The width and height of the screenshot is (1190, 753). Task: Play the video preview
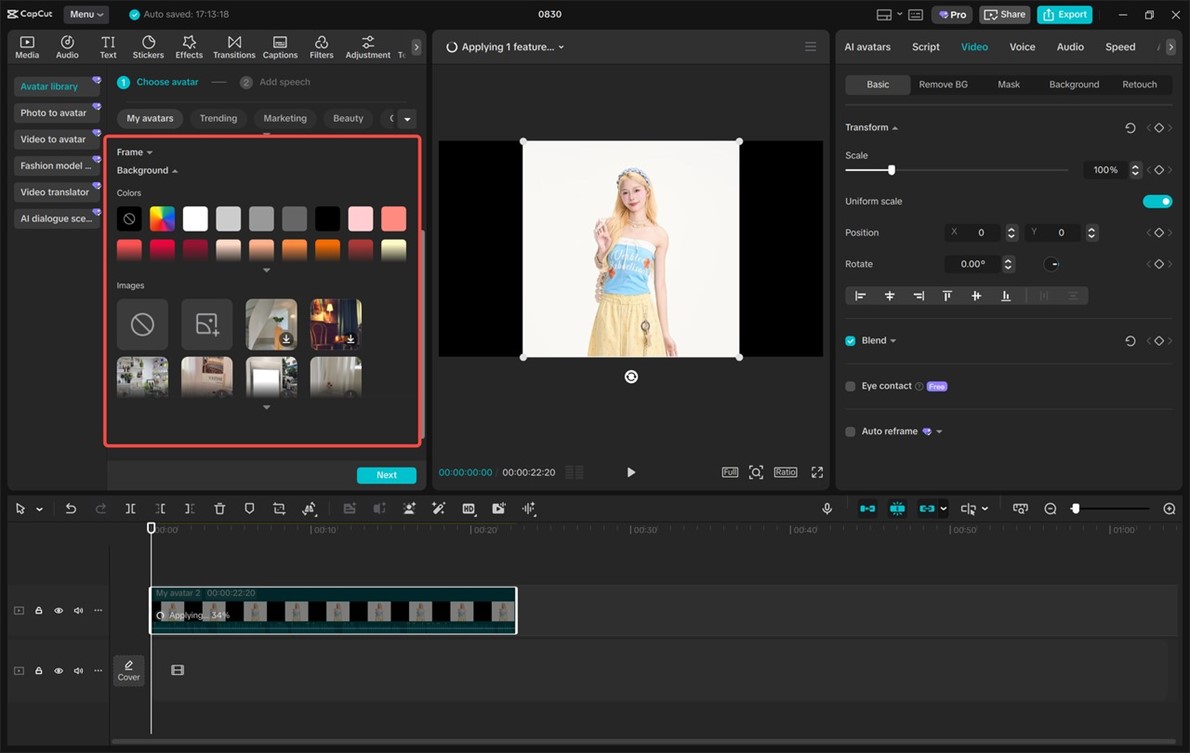point(631,472)
